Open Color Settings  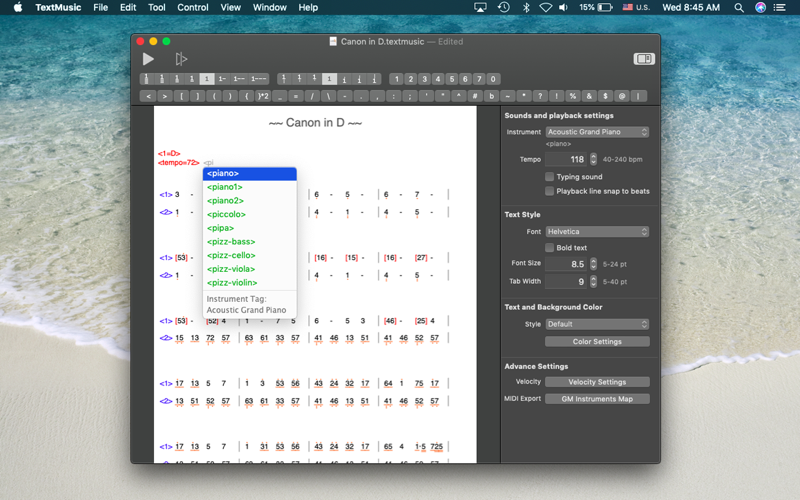(x=597, y=341)
